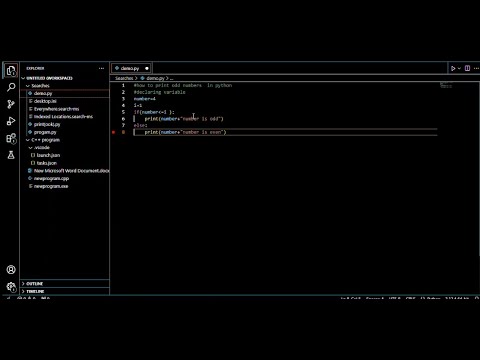This screenshot has height=360, width=480.
Task: Click the unsaved dot on demo.py tab
Action: 147,68
